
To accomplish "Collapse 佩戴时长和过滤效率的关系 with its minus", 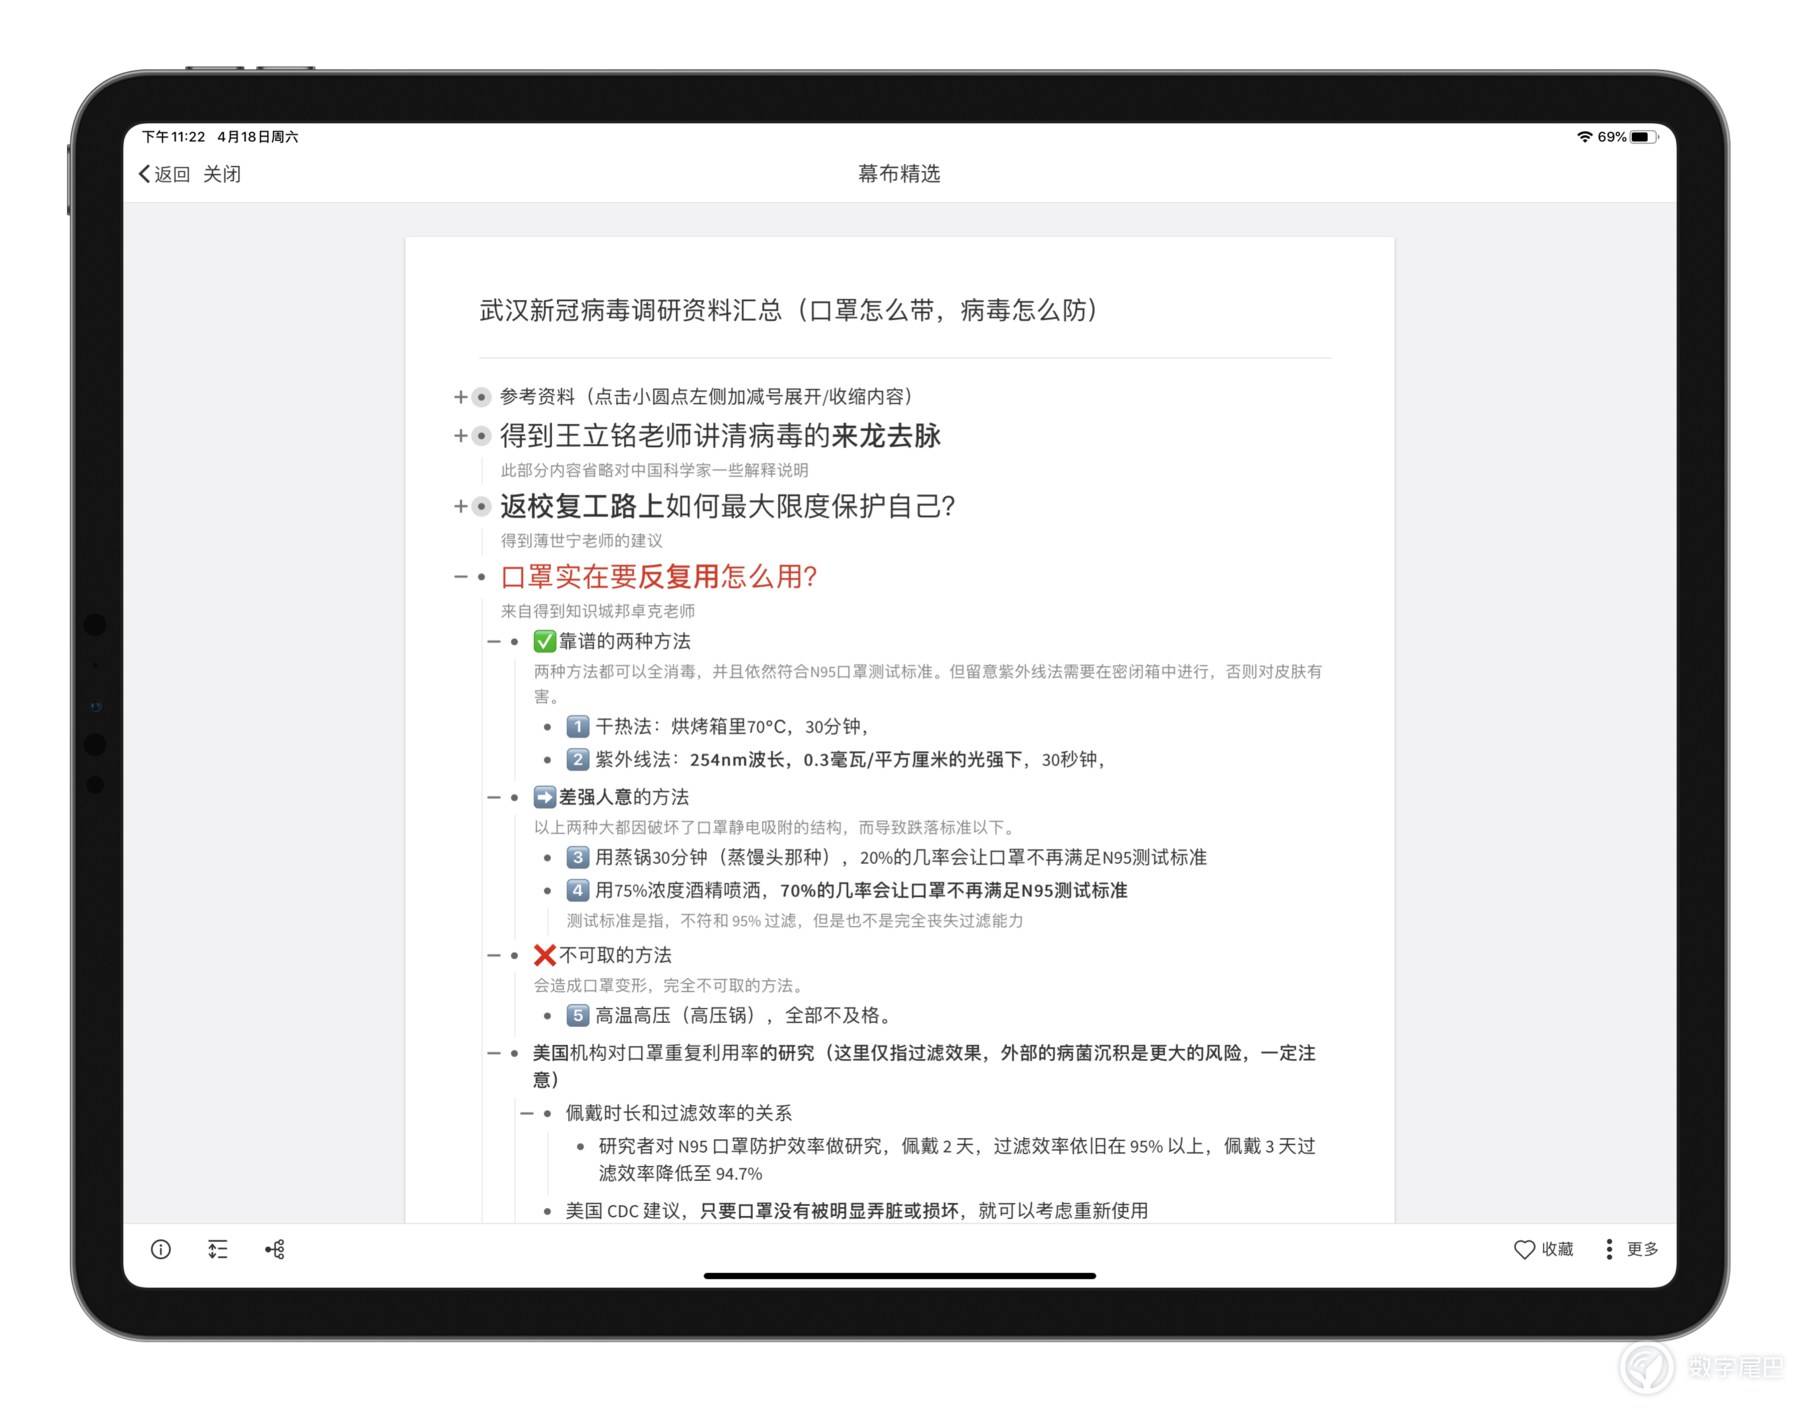I will (527, 1113).
